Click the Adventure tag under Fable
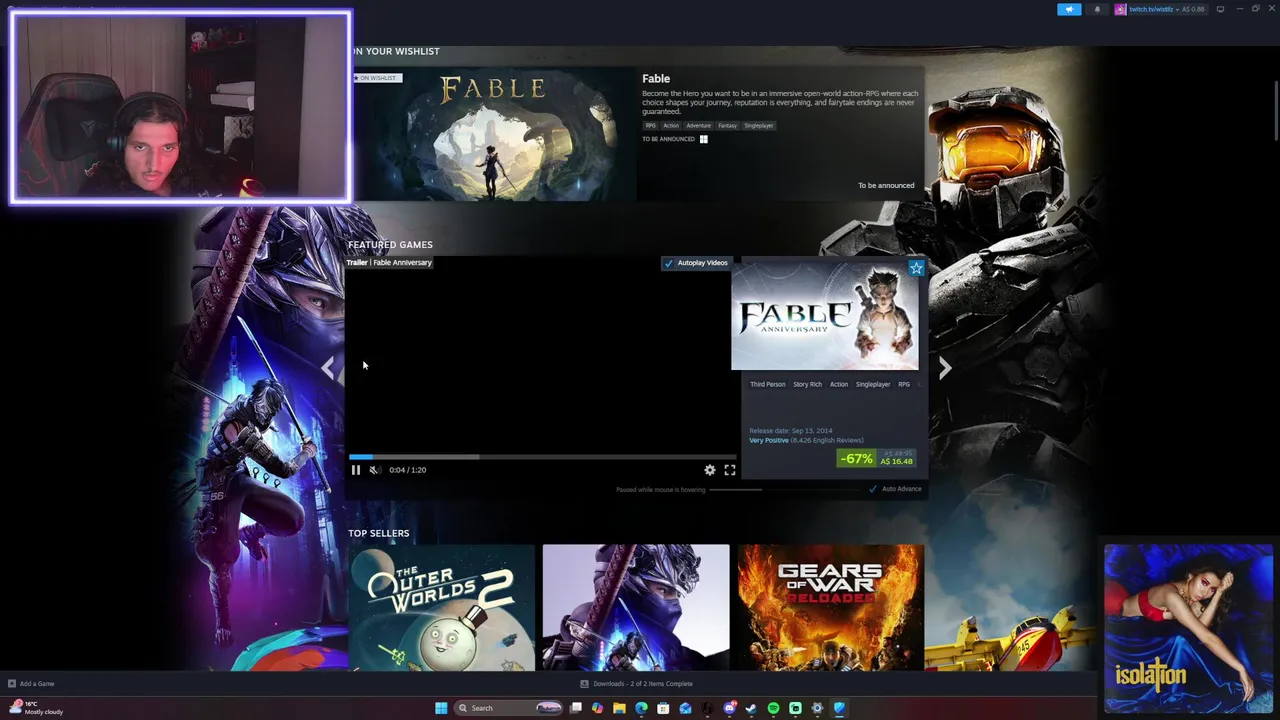 pyautogui.click(x=698, y=125)
